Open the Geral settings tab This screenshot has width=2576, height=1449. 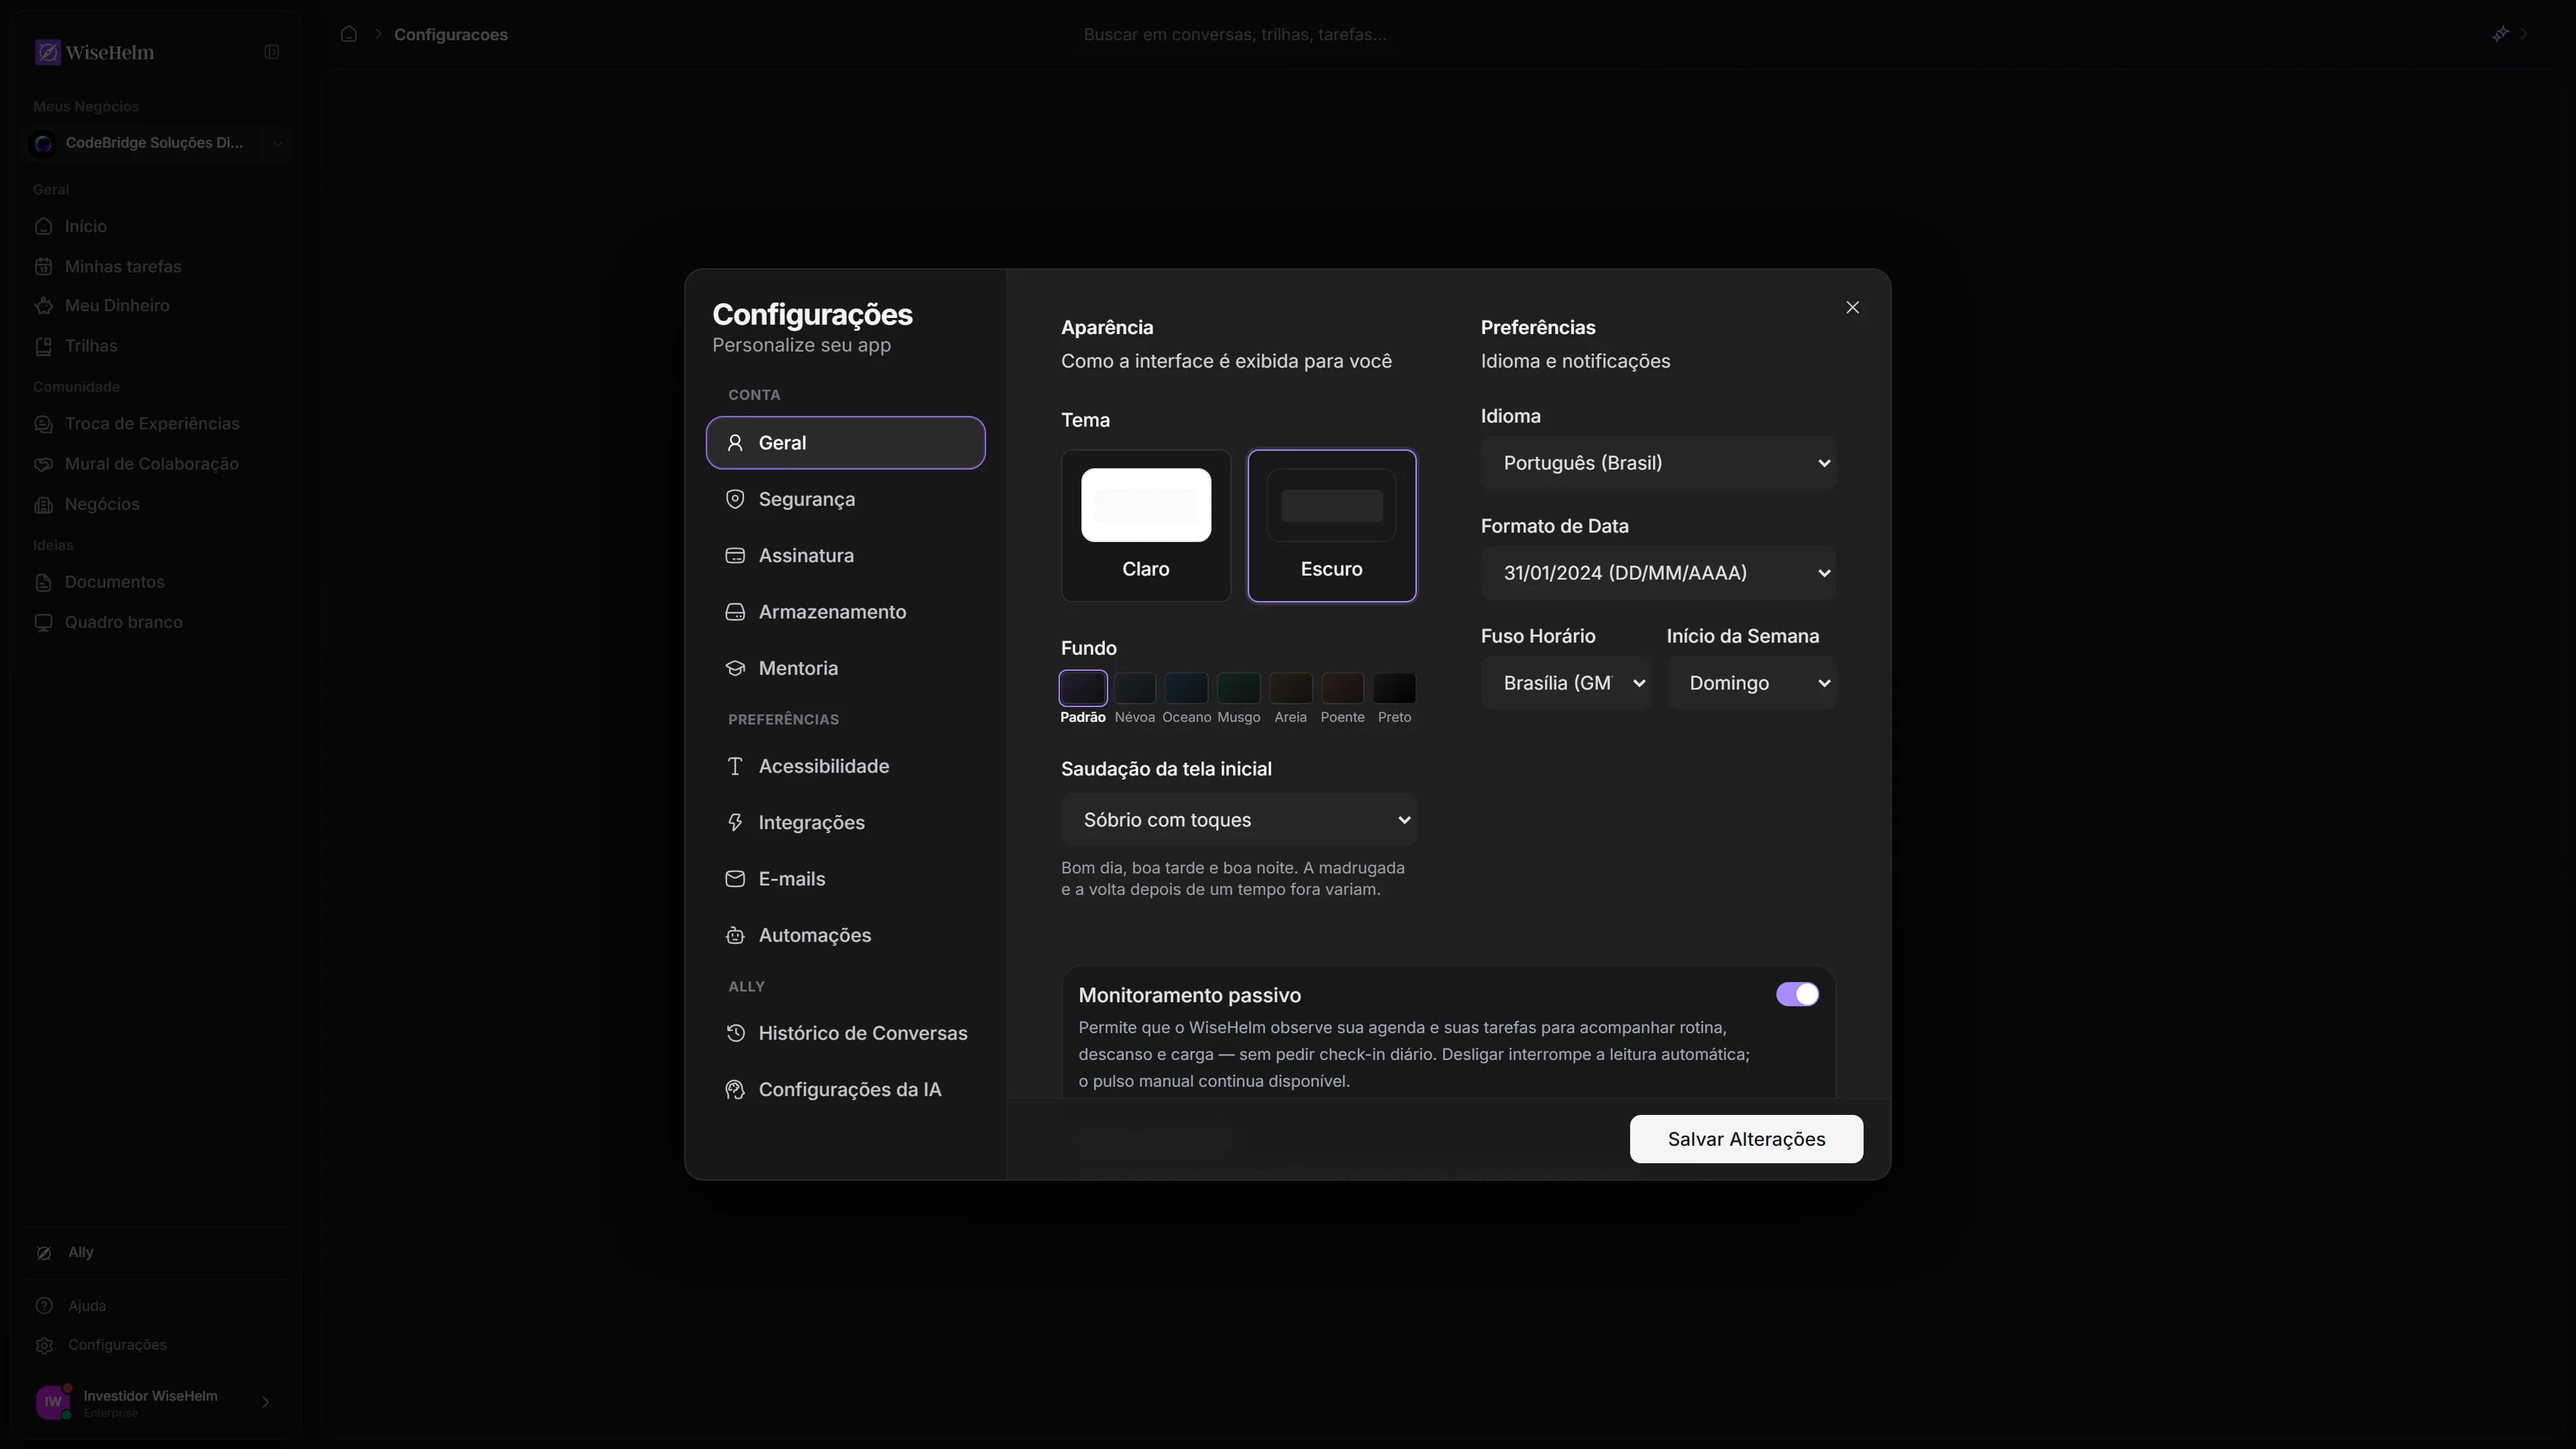846,443
